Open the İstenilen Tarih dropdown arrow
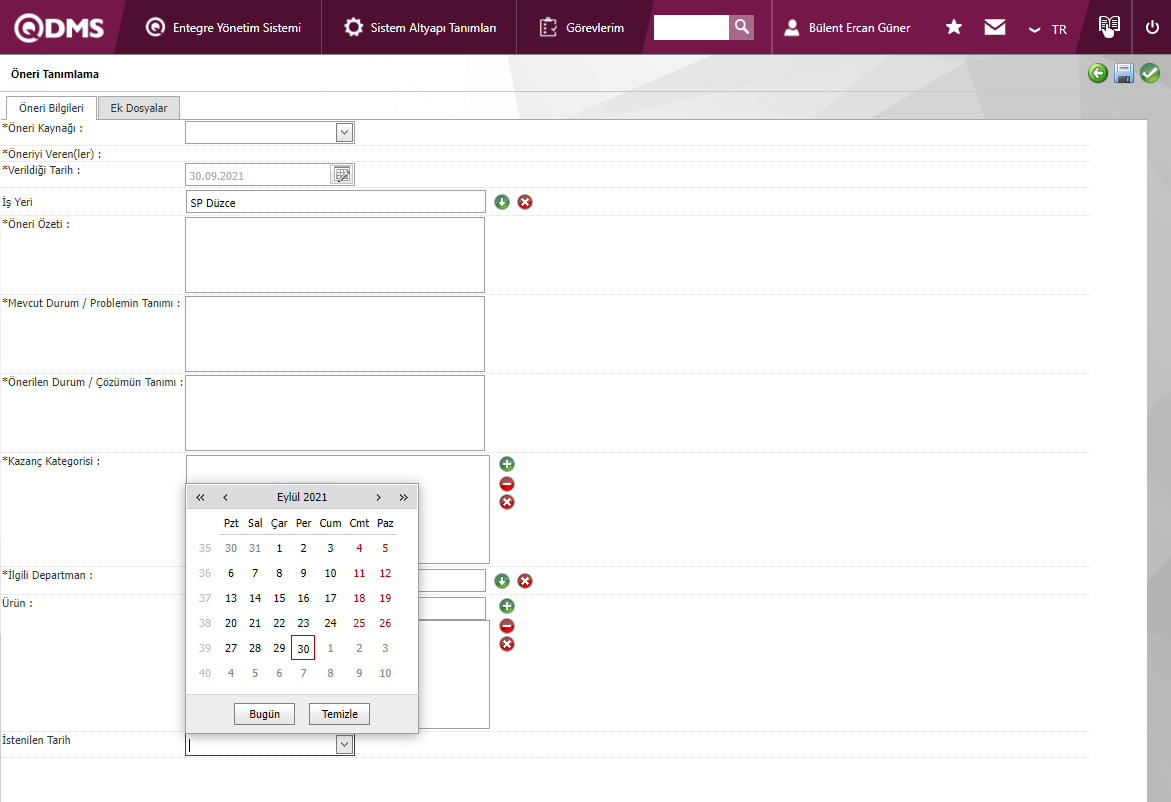 344,744
